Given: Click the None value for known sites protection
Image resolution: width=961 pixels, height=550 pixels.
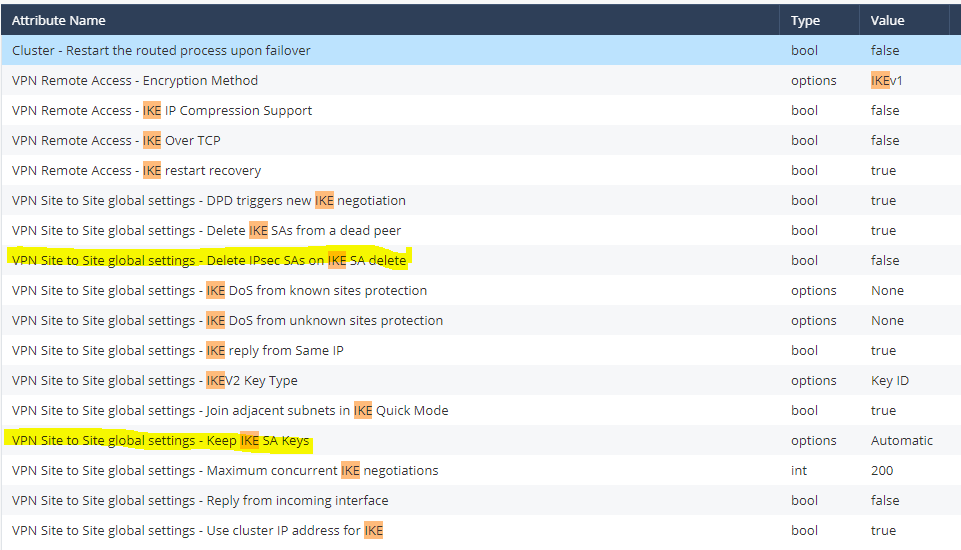Looking at the screenshot, I should 887,291.
